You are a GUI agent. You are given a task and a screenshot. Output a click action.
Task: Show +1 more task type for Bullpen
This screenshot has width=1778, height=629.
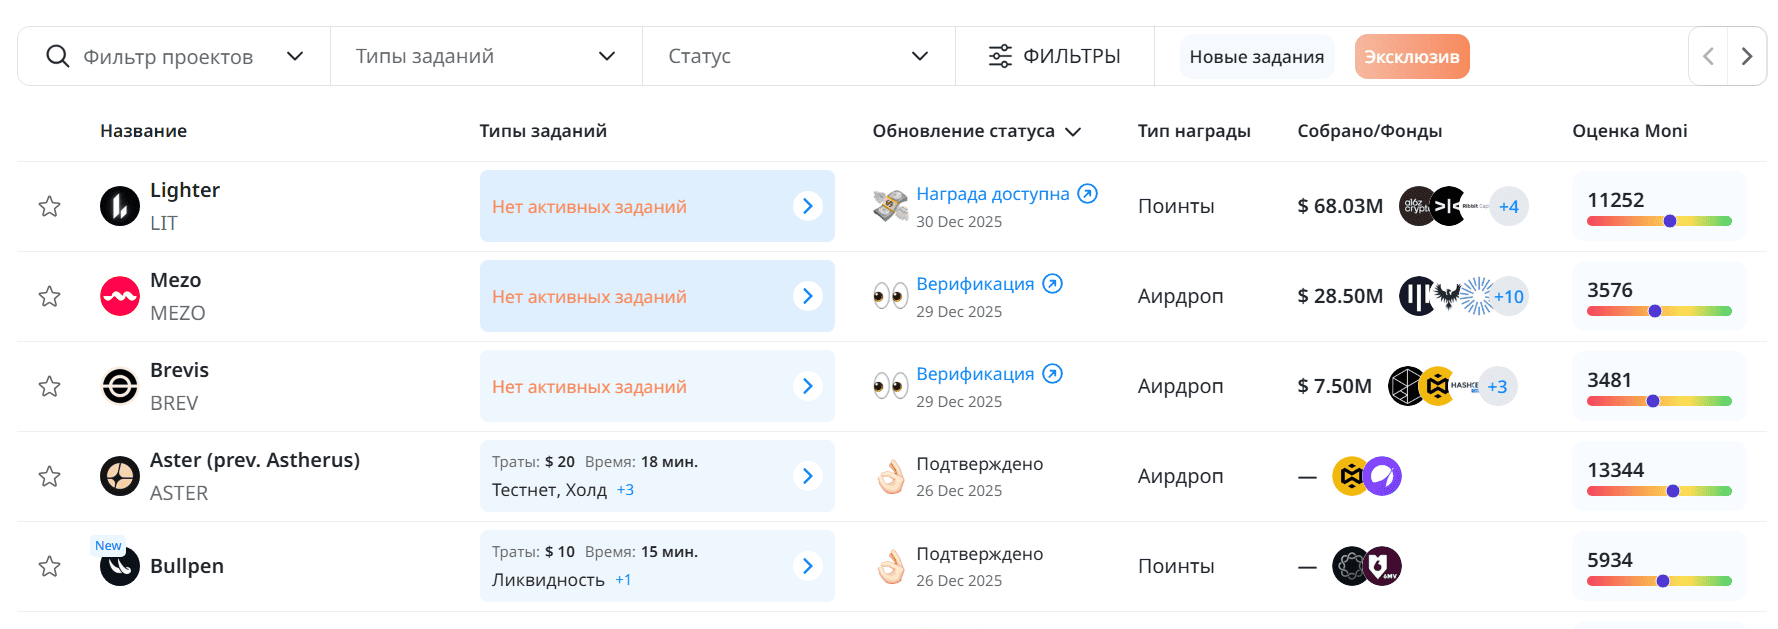pyautogui.click(x=623, y=580)
